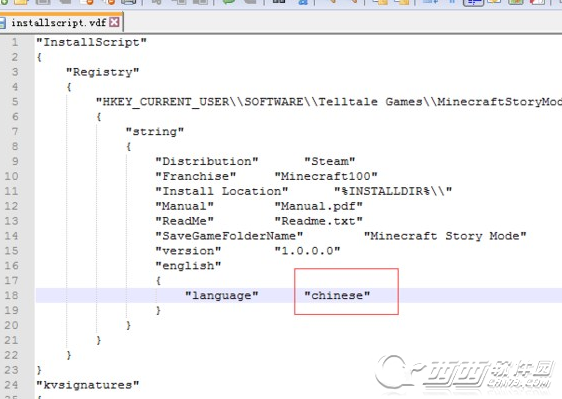Click the "chinese" value on line 18
This screenshot has width=562, height=399.
(x=337, y=295)
